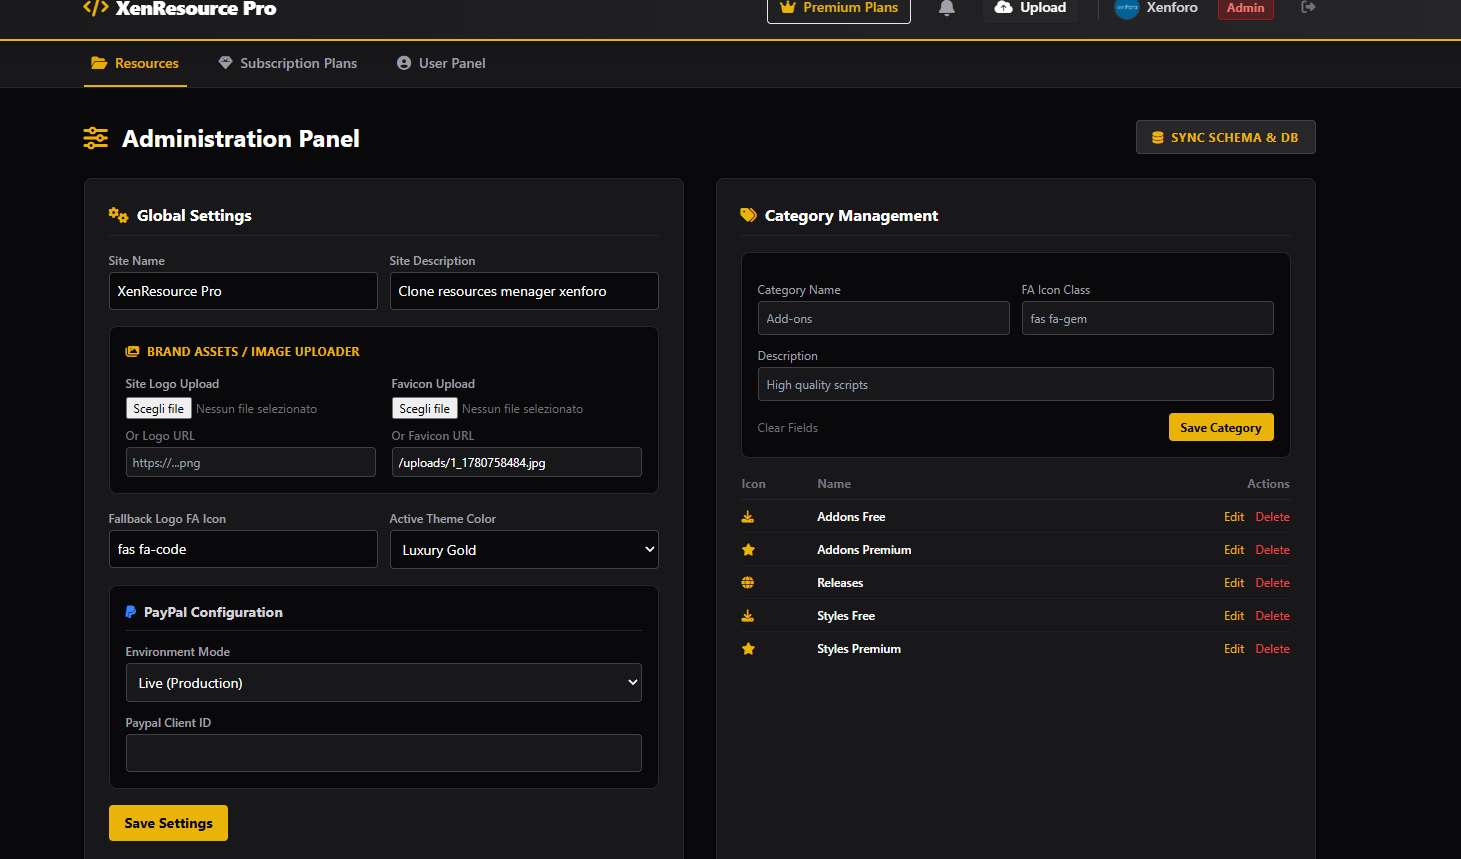Click the download icon for Addons Free

pos(748,517)
